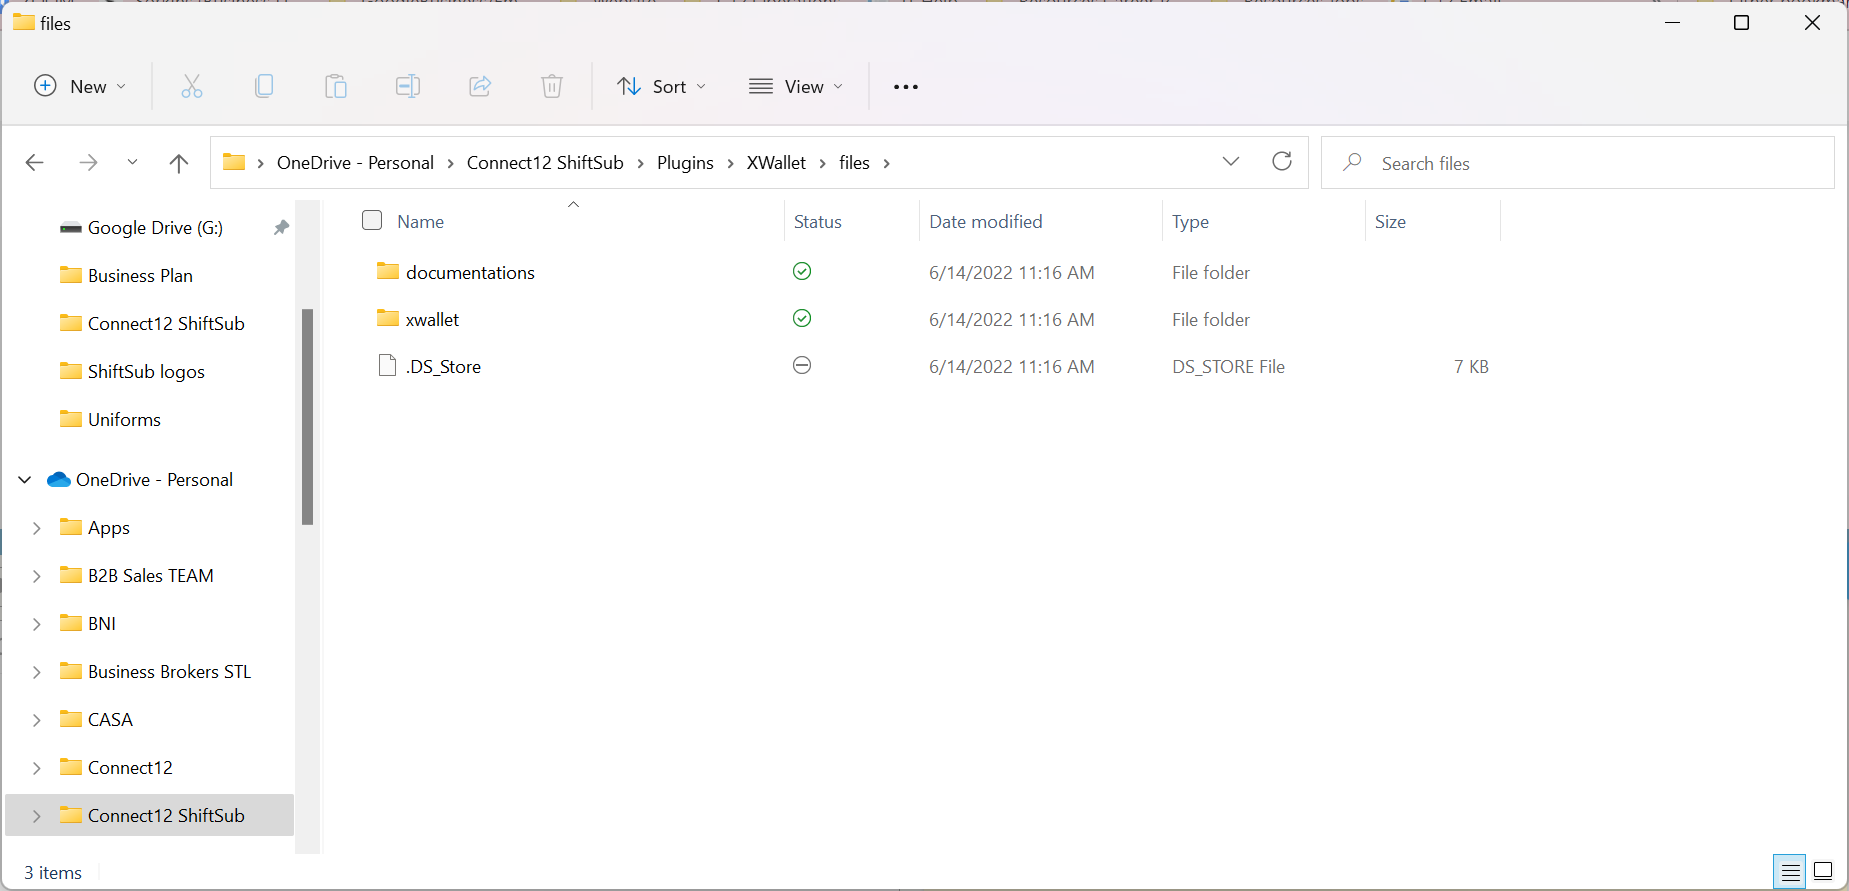Screen dimensions: 1849x891
Task: Expand the BNI folder node
Action: pyautogui.click(x=37, y=624)
